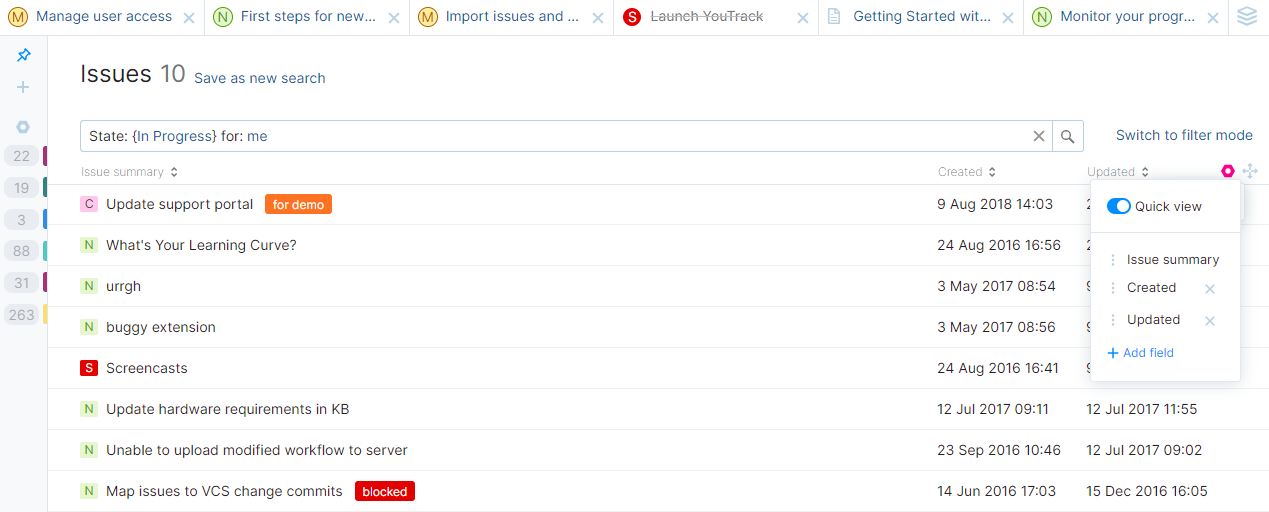
Task: Click the orange 'for demo' tag
Action: click(x=298, y=204)
